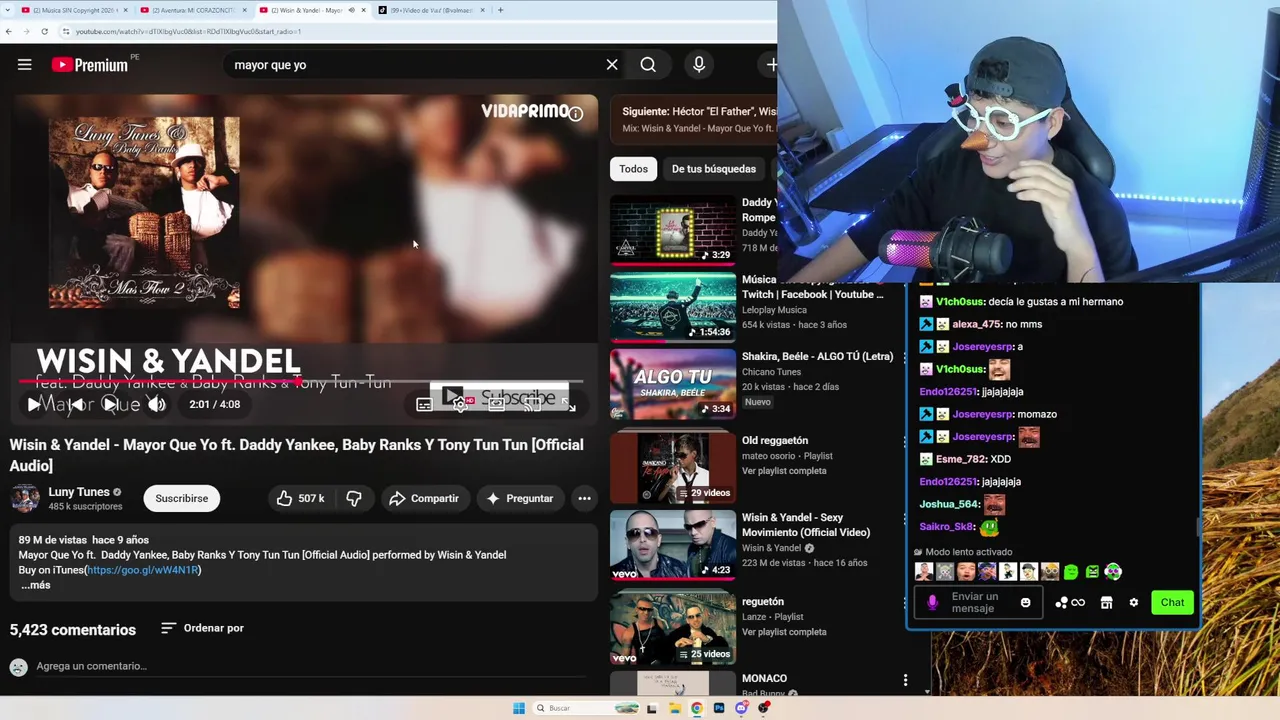Image resolution: width=1280 pixels, height=720 pixels.
Task: Open Ver playlist completa under Old reggaetón
Action: pos(784,471)
